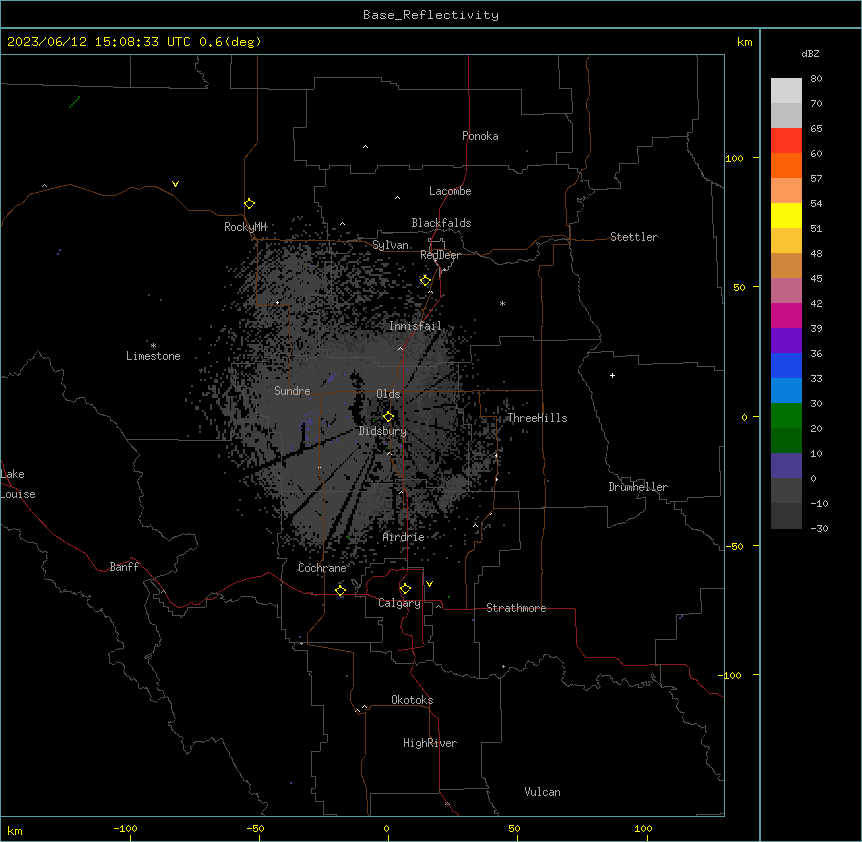Pick the purple 39 dBZ legend color

point(786,340)
